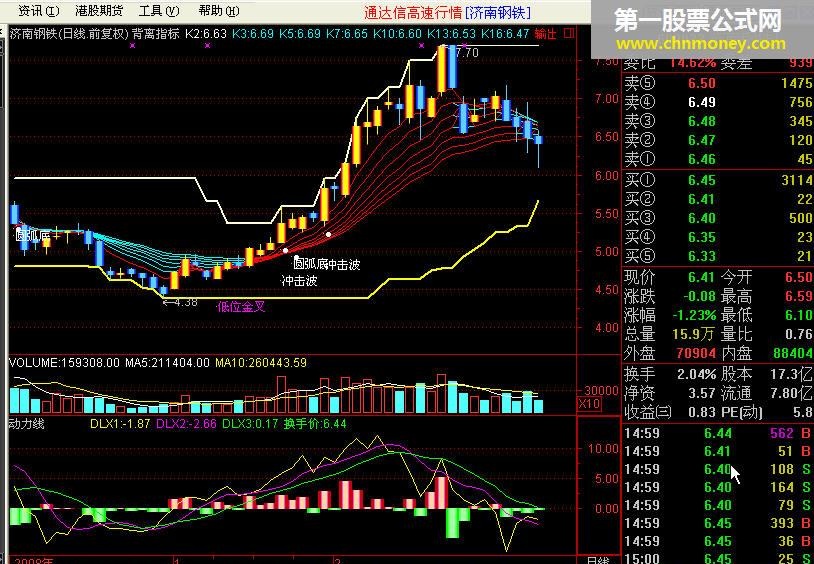Click the 2008年 date label on time axis
The height and width of the screenshot is (564, 814).
(x=34, y=560)
